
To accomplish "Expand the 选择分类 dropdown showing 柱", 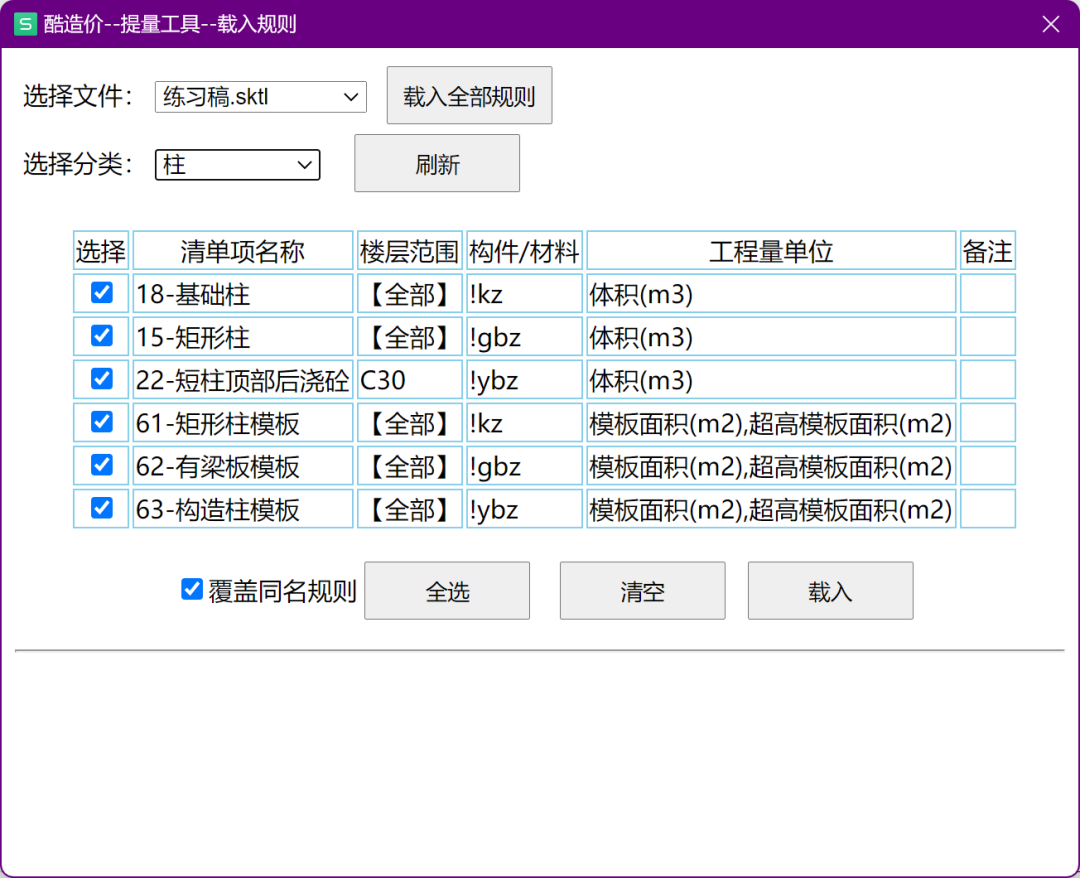I will click(238, 165).
